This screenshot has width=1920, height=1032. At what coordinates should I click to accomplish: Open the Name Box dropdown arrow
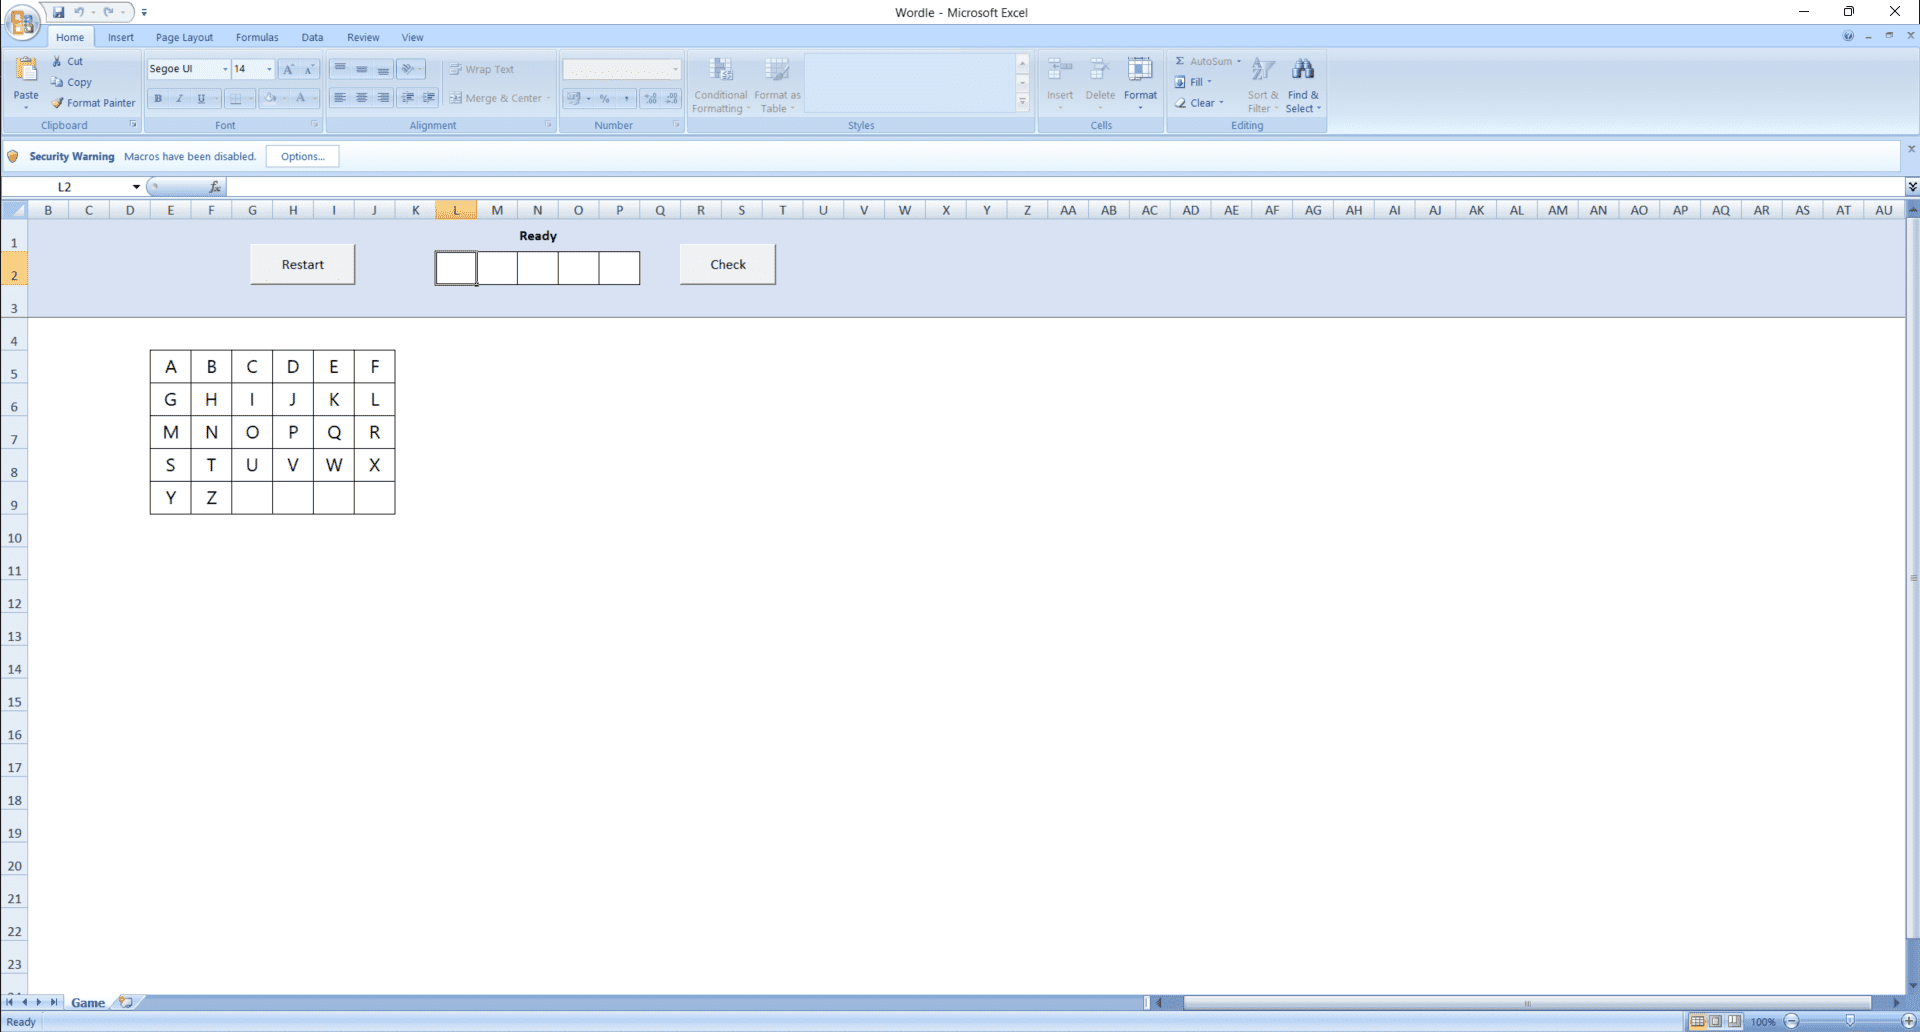(x=136, y=187)
